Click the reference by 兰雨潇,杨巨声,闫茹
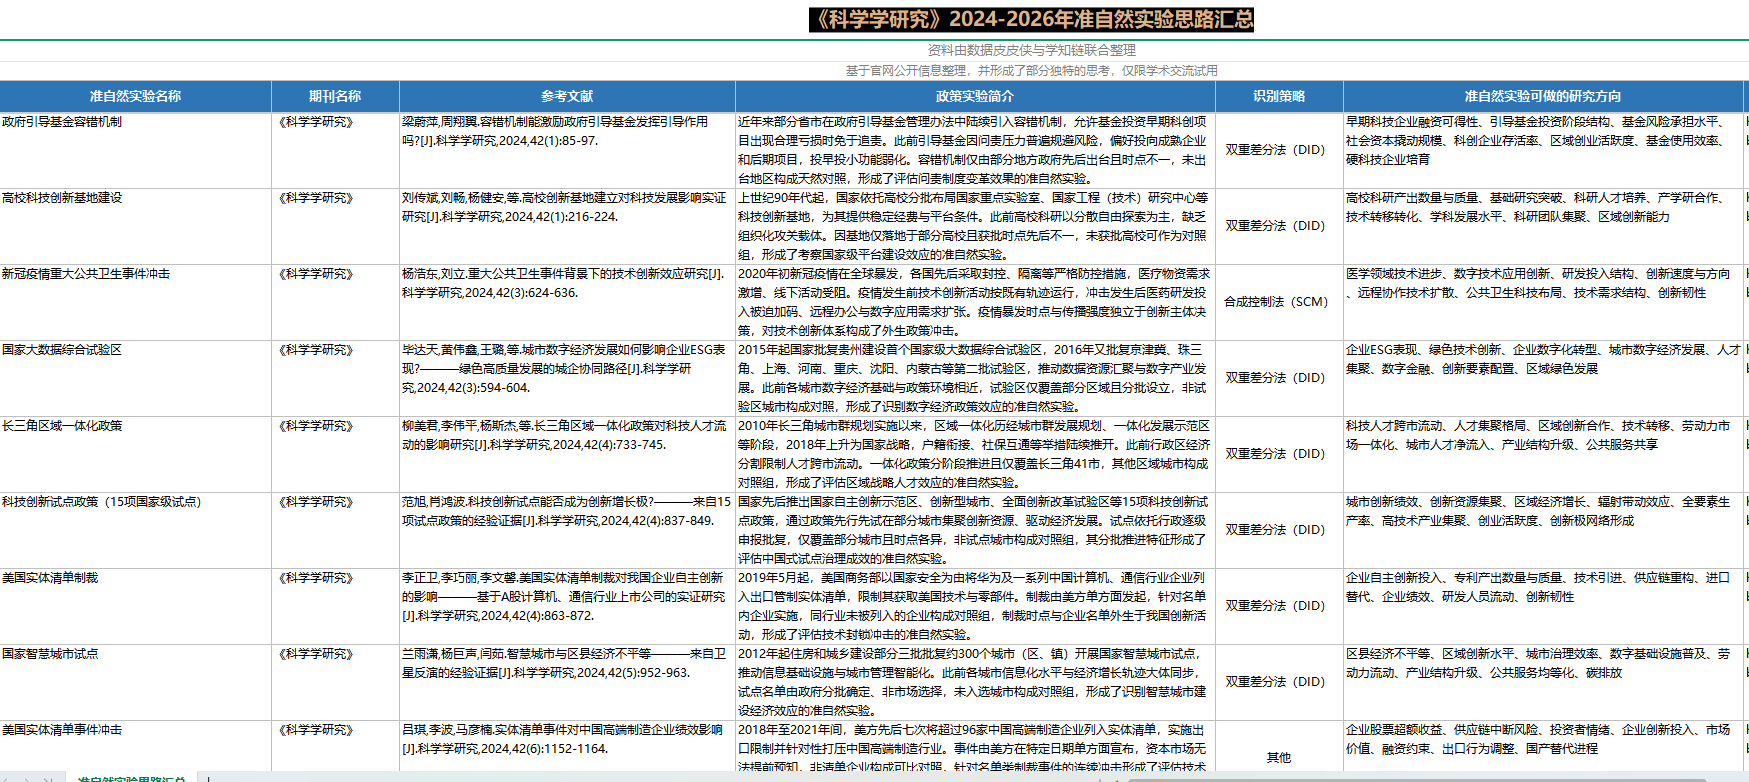 567,682
